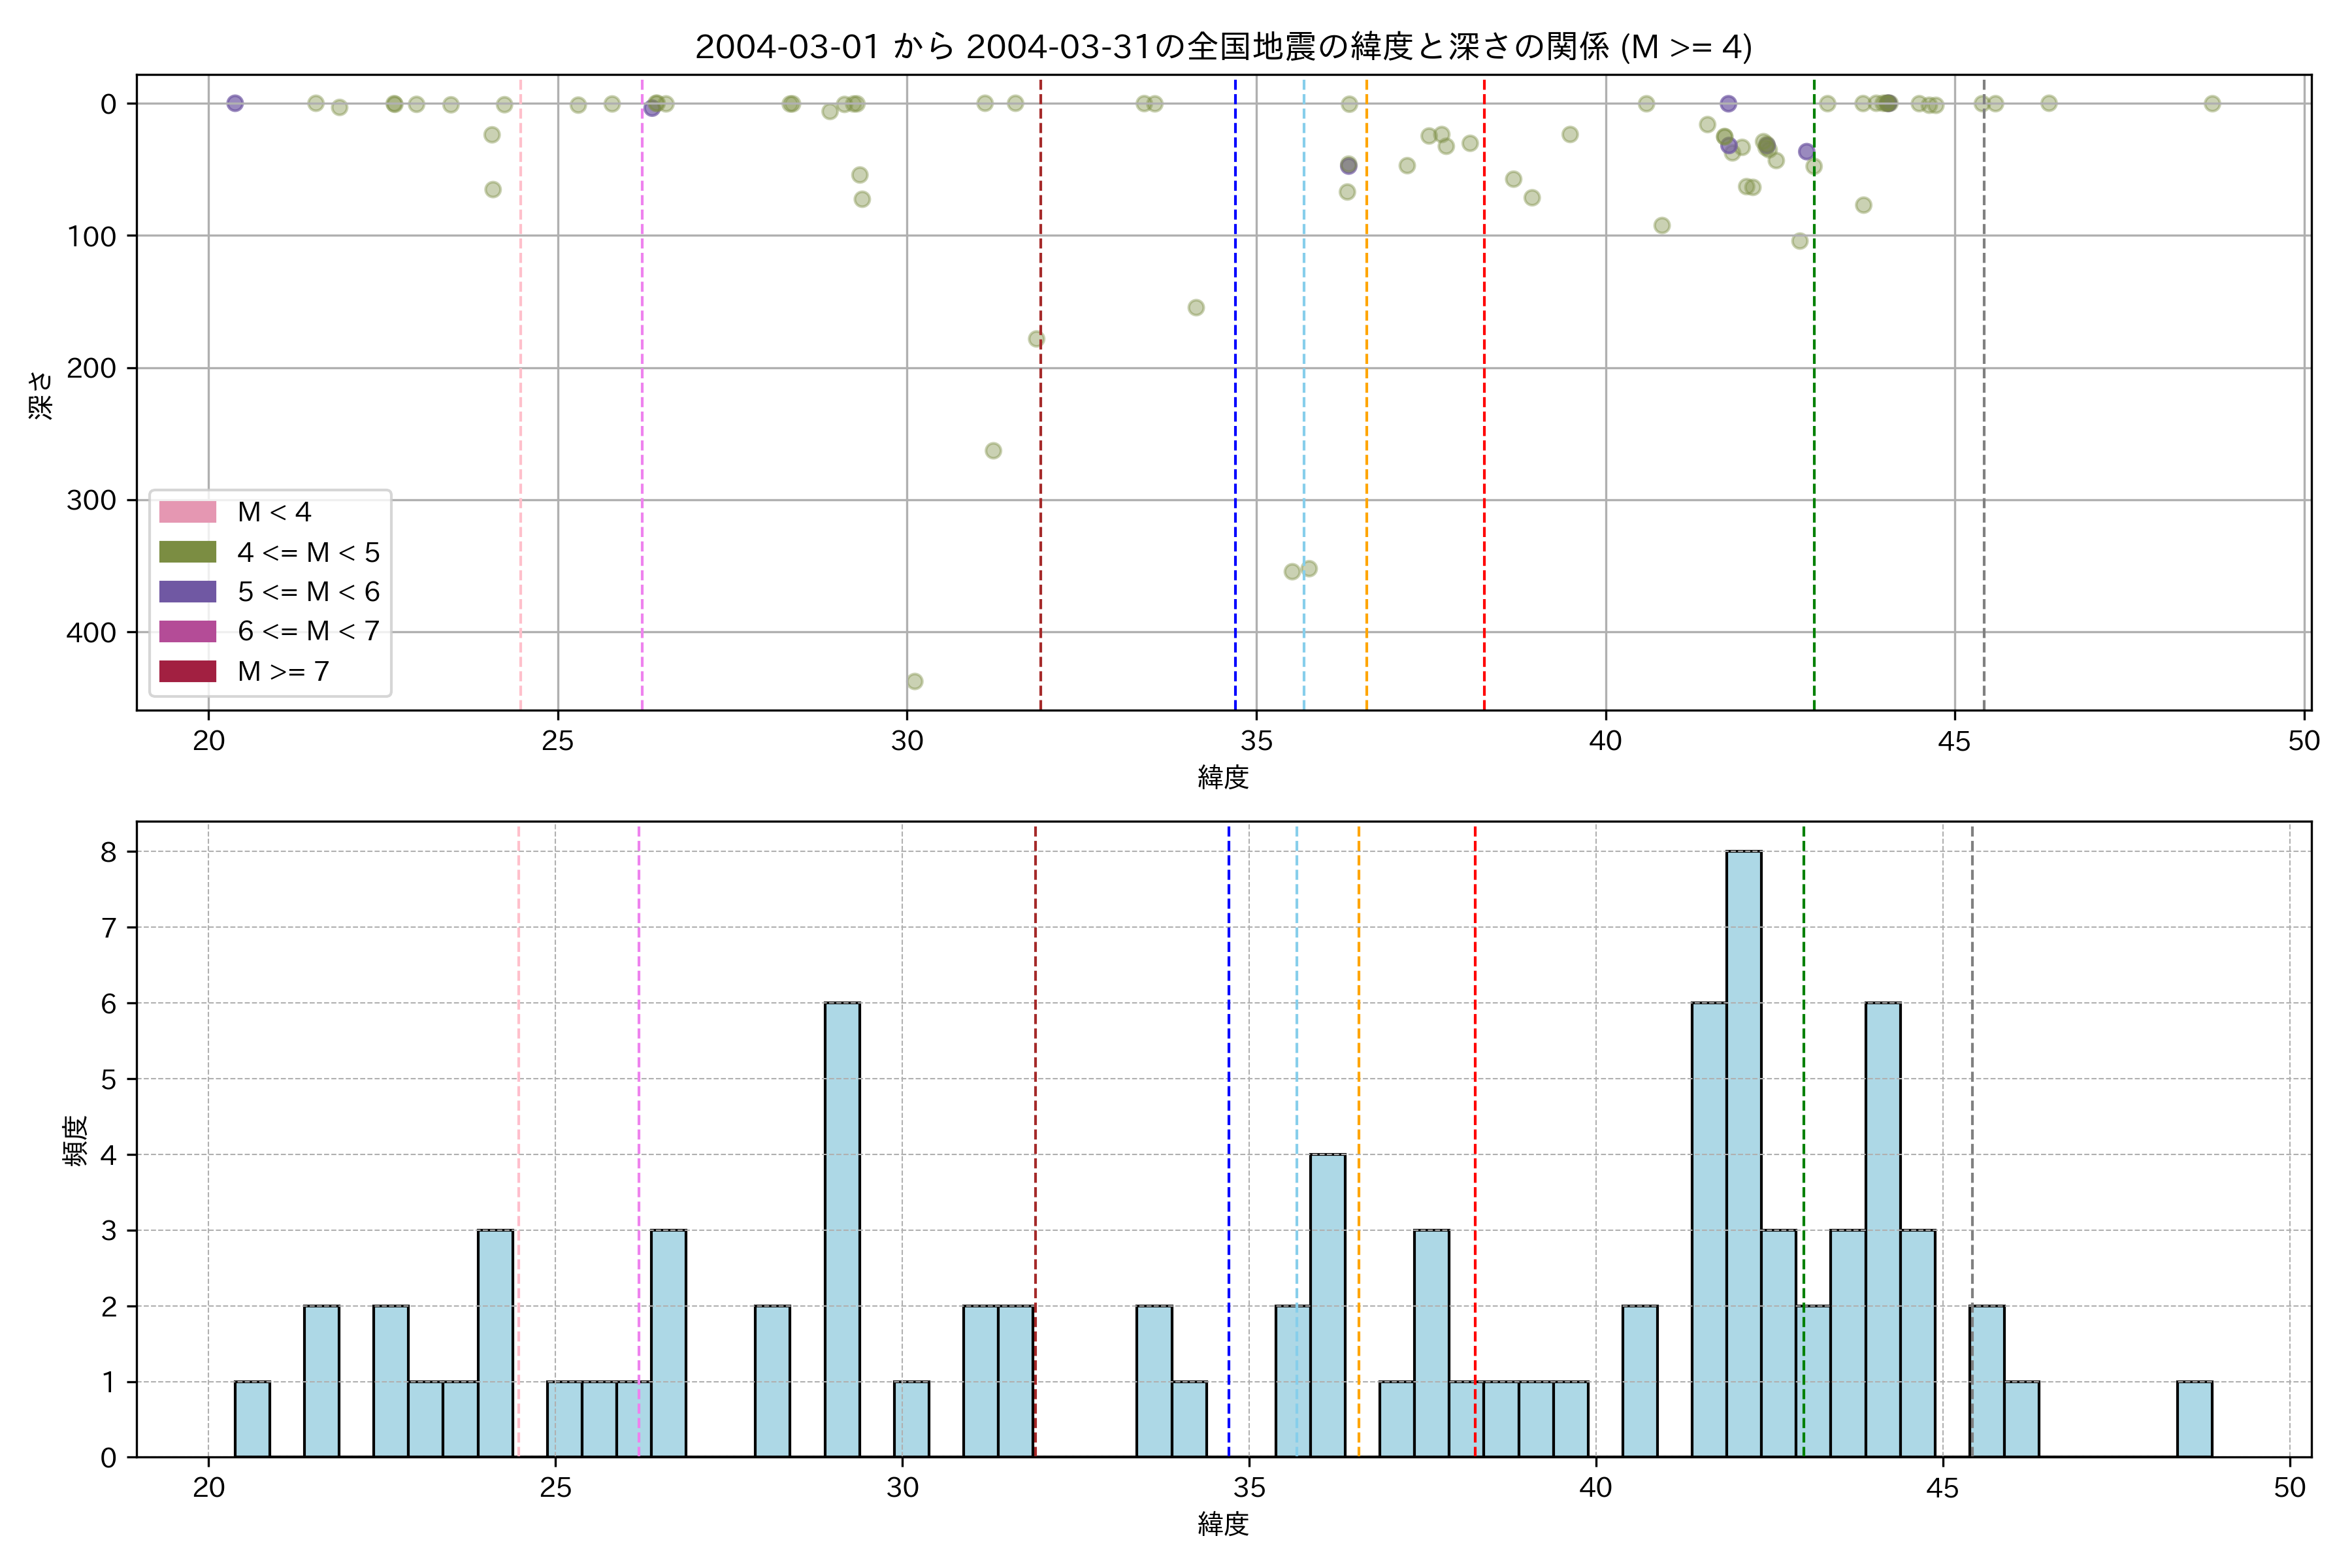Click the purple 5 <= M < 6 legend swatch

187,592
